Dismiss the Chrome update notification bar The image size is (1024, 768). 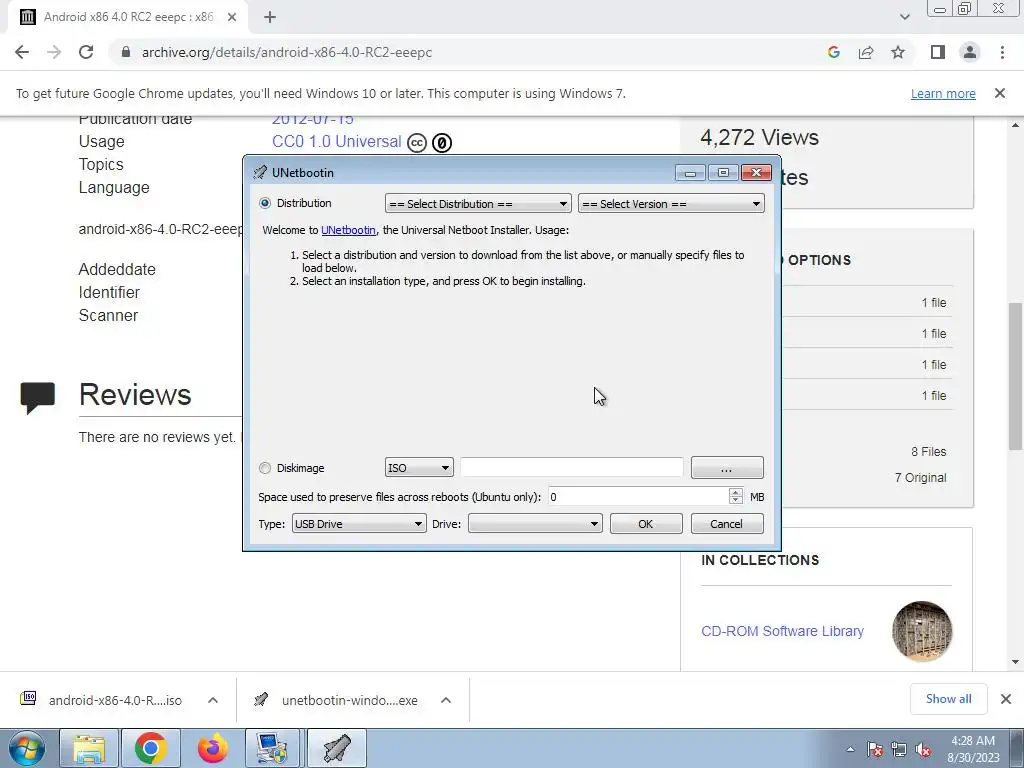[x=1000, y=93]
